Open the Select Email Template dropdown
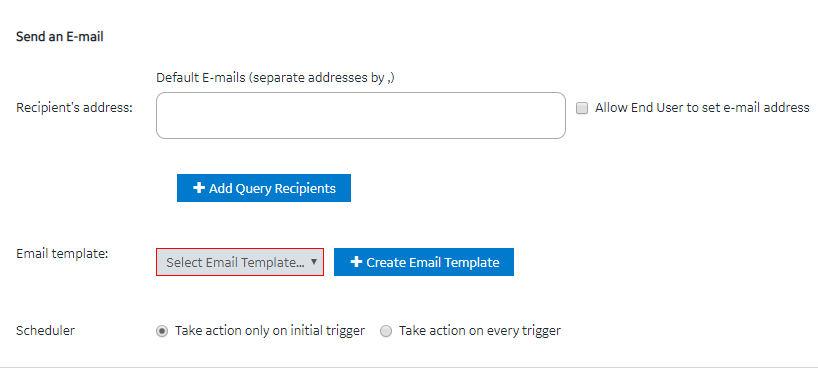Viewport: 818px width, 385px height. pyautogui.click(x=240, y=262)
